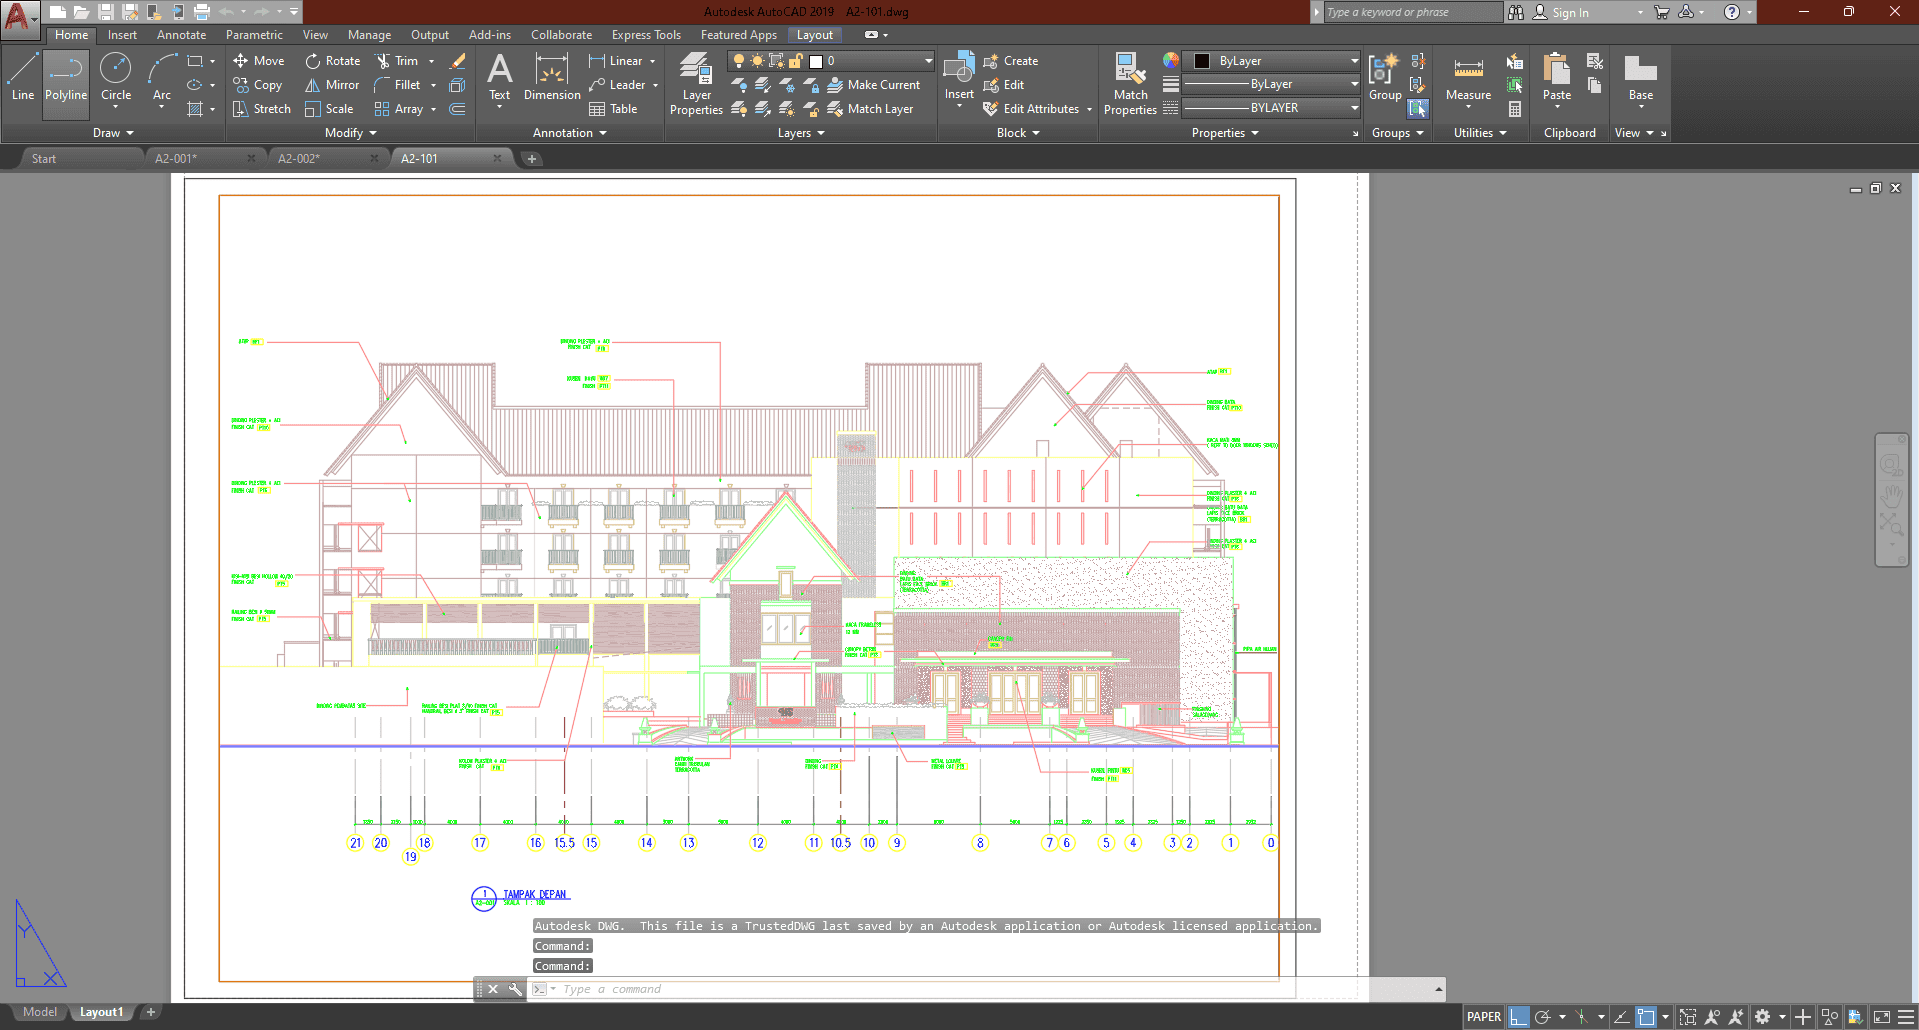
Task: Choose the Text annotation tool
Action: coord(499,76)
